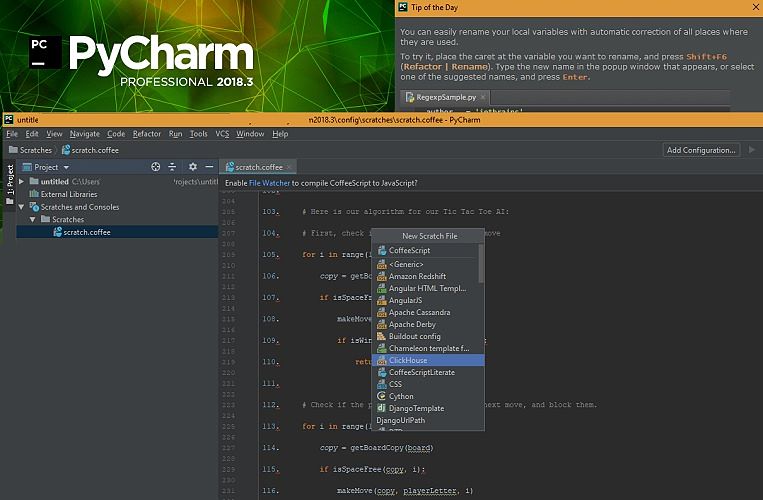Open the Window menu
The height and width of the screenshot is (500, 763).
[x=250, y=134]
